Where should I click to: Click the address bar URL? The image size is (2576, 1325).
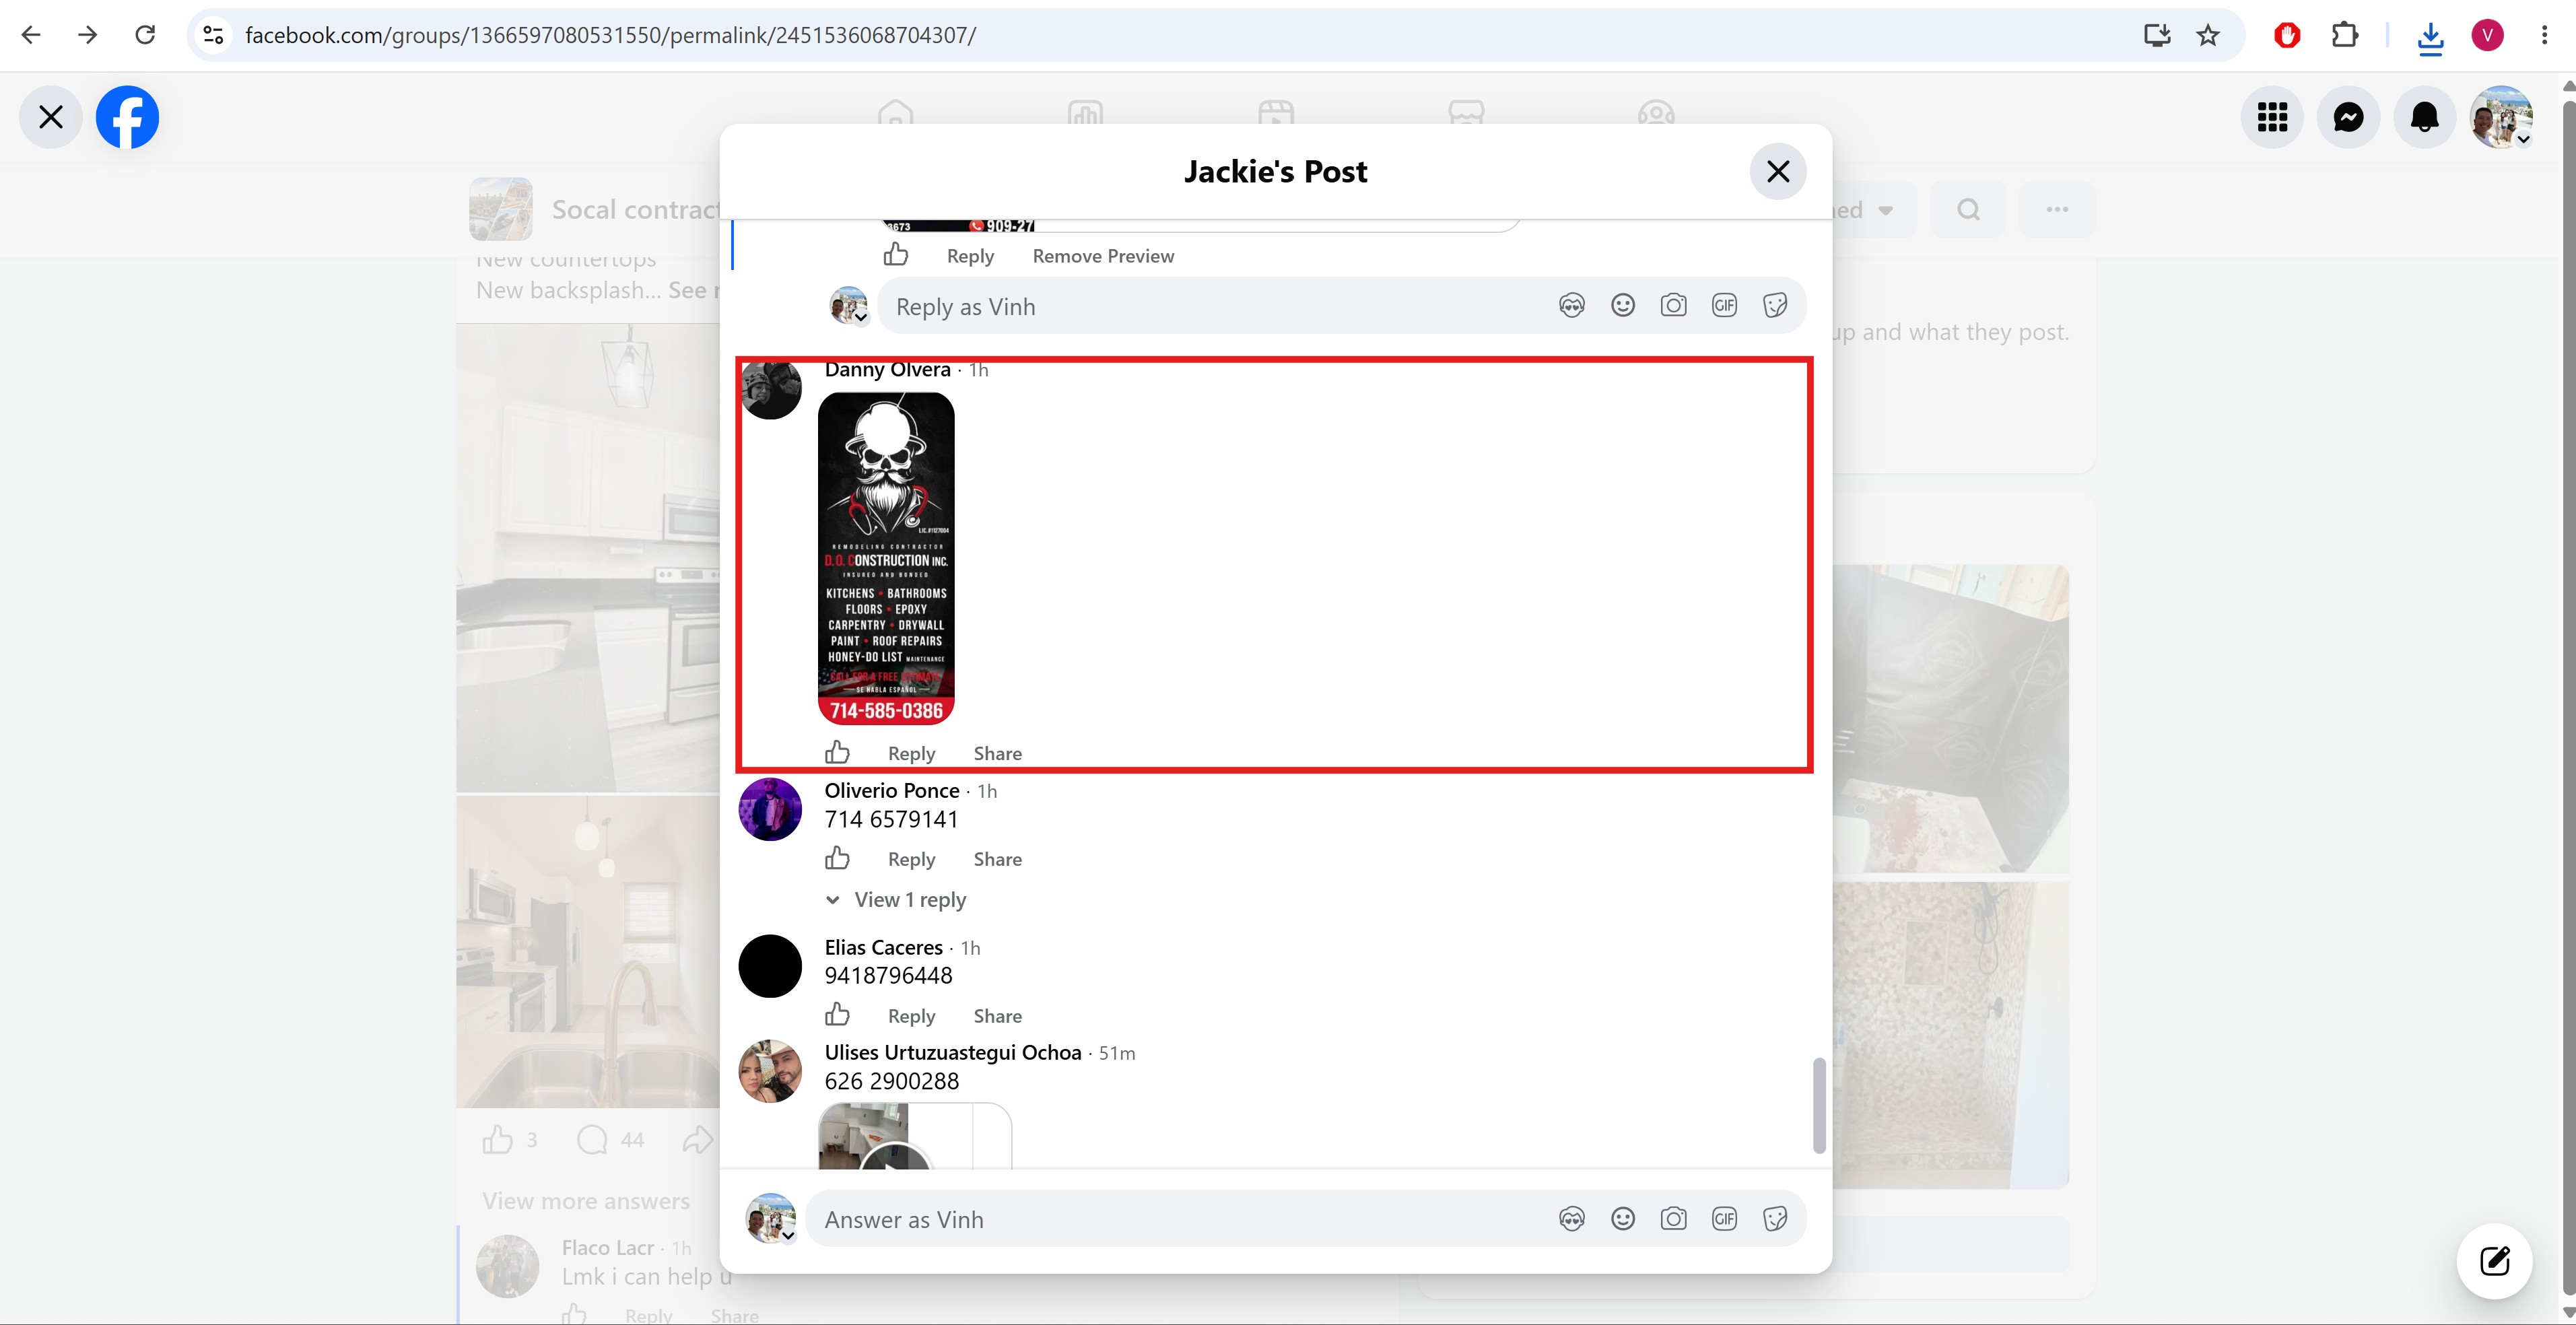click(x=610, y=35)
